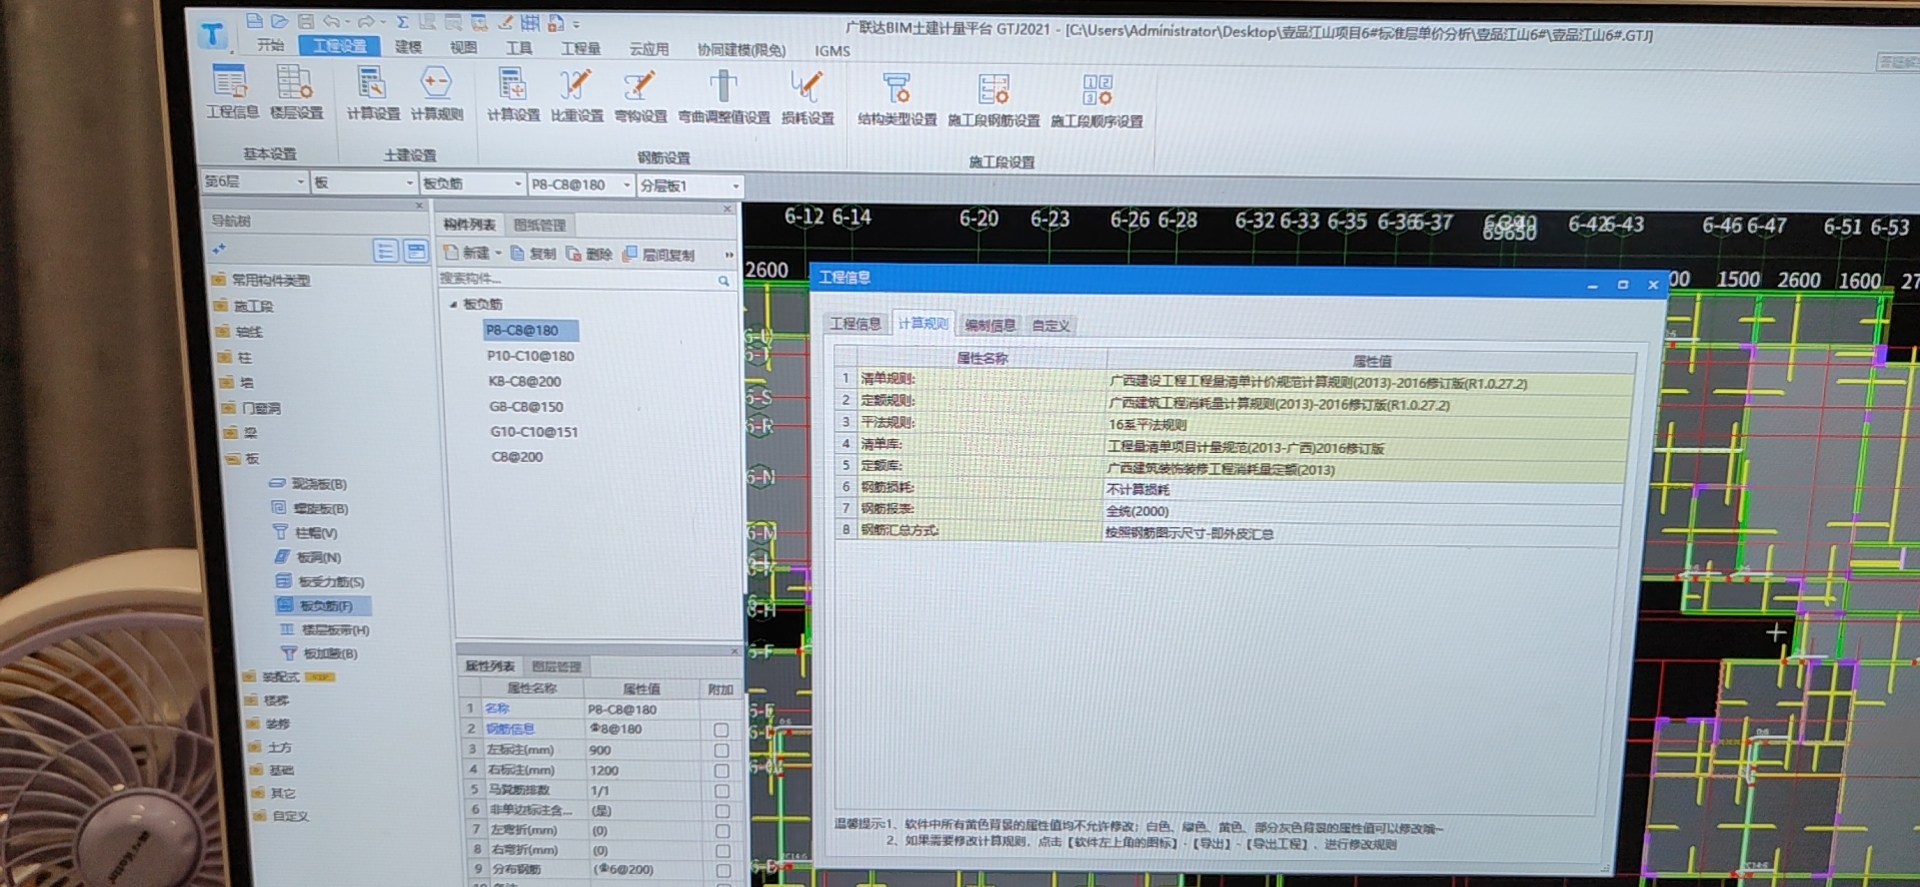The image size is (1920, 887).
Task: Open 施工段钢筋设置 in the ribbon
Action: point(993,100)
